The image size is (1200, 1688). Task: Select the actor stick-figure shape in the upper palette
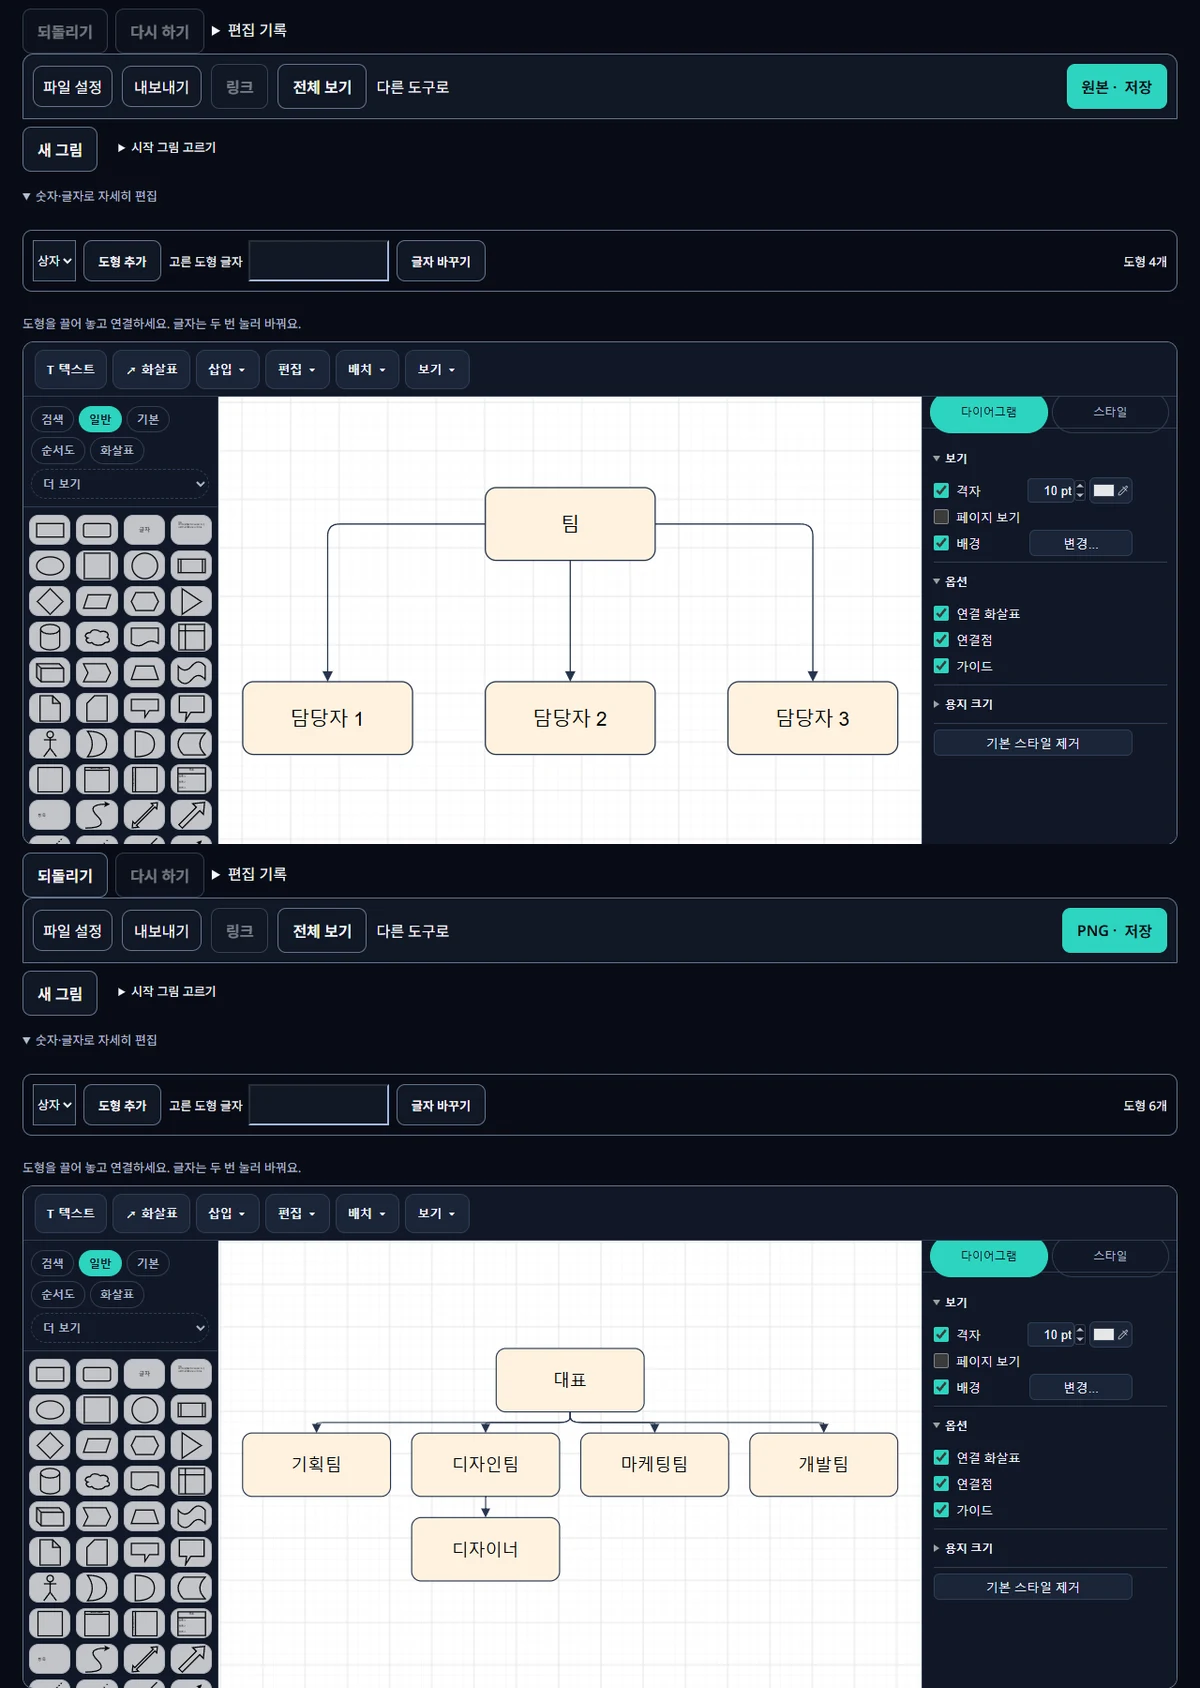(50, 744)
